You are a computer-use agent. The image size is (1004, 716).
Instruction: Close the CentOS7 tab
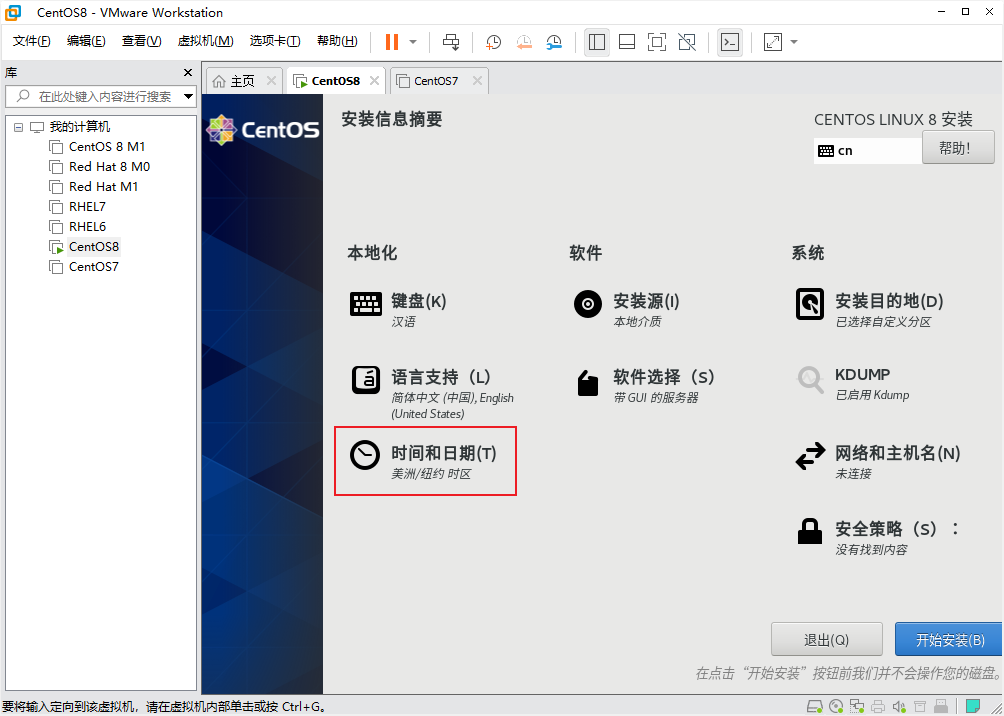(x=477, y=81)
